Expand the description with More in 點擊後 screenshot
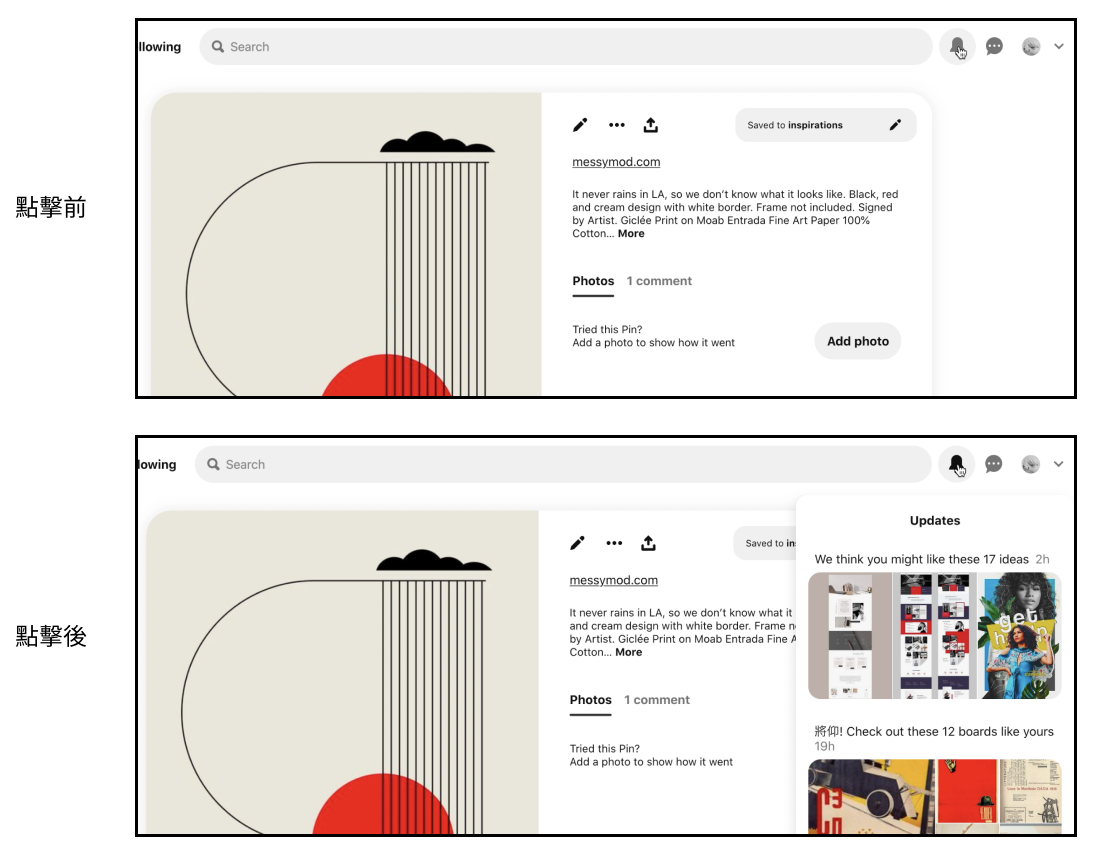Viewport: 1095px width, 852px height. pos(629,652)
